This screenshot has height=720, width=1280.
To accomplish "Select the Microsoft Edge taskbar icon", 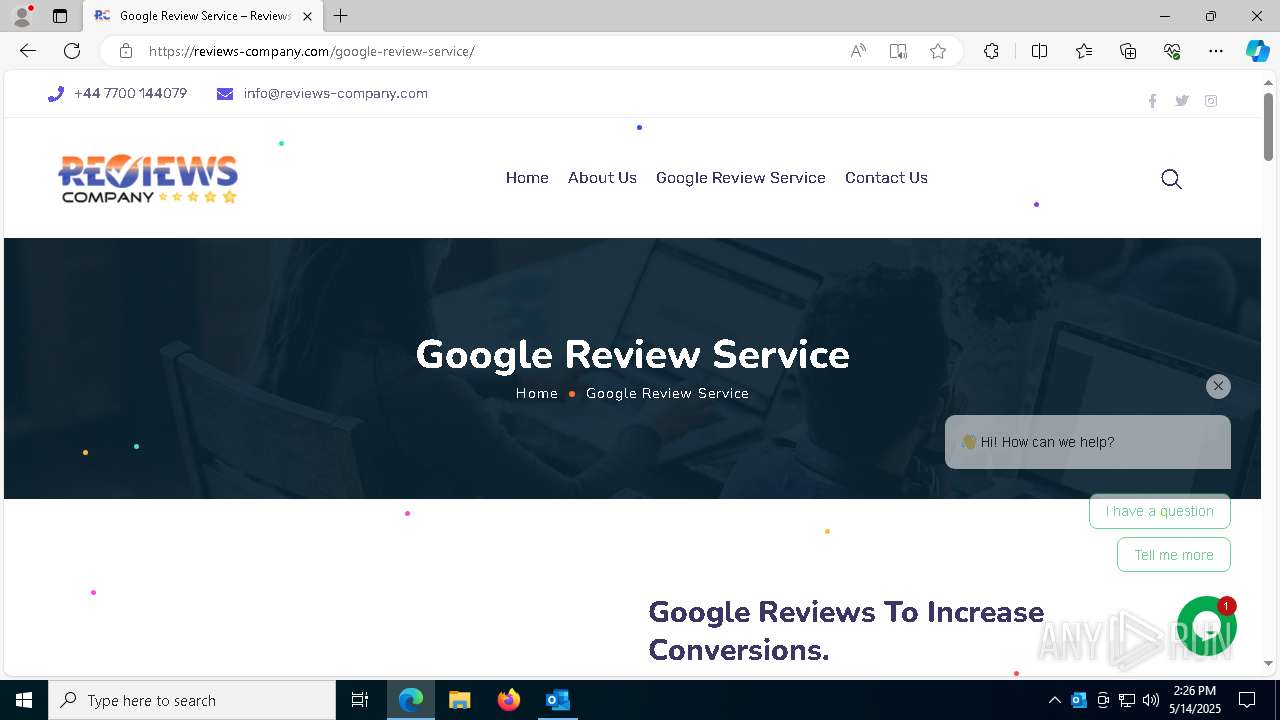I will (411, 700).
